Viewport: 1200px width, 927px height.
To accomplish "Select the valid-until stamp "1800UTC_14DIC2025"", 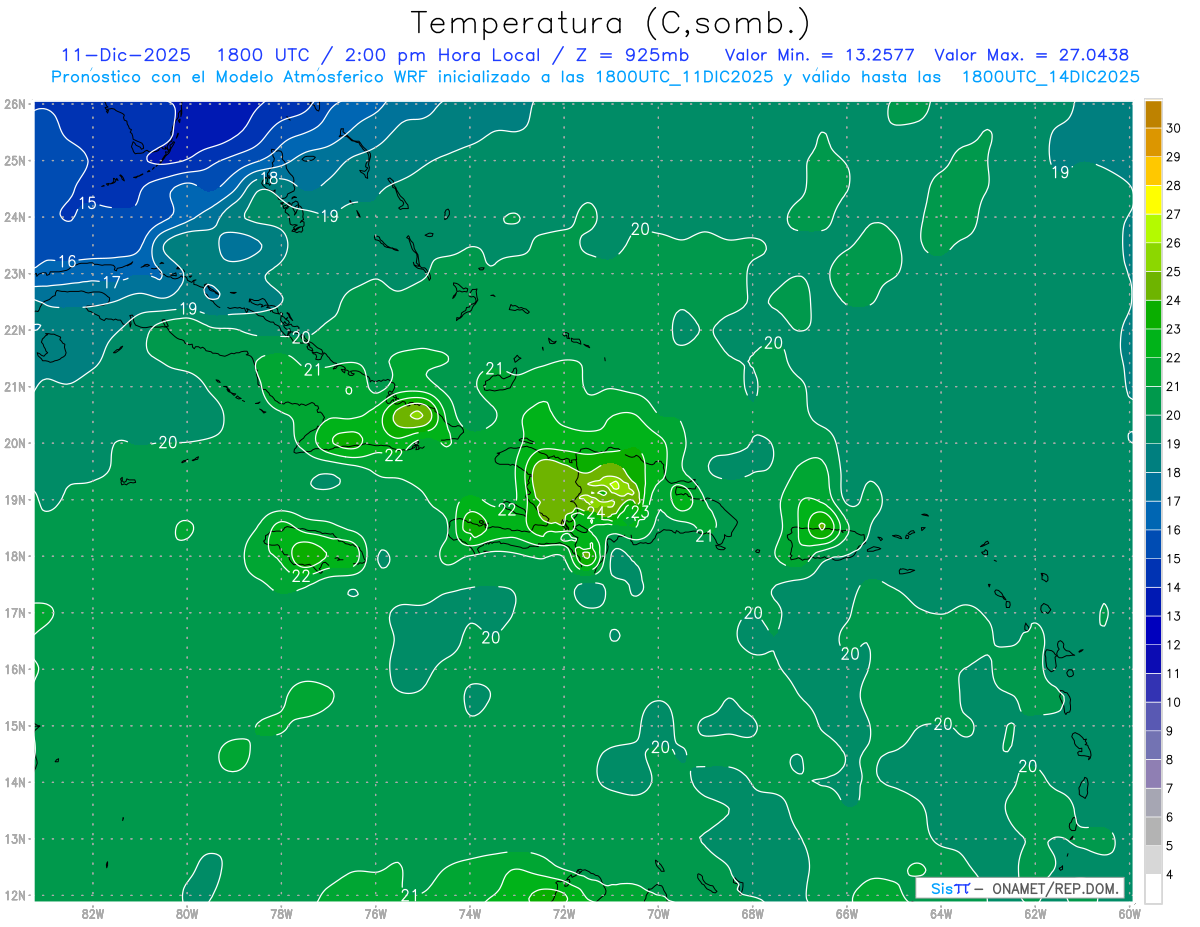I will click(1050, 77).
